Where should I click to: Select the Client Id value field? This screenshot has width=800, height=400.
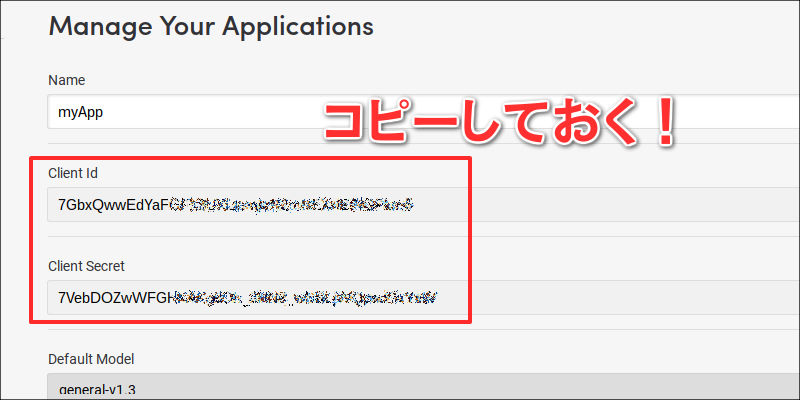coord(423,205)
